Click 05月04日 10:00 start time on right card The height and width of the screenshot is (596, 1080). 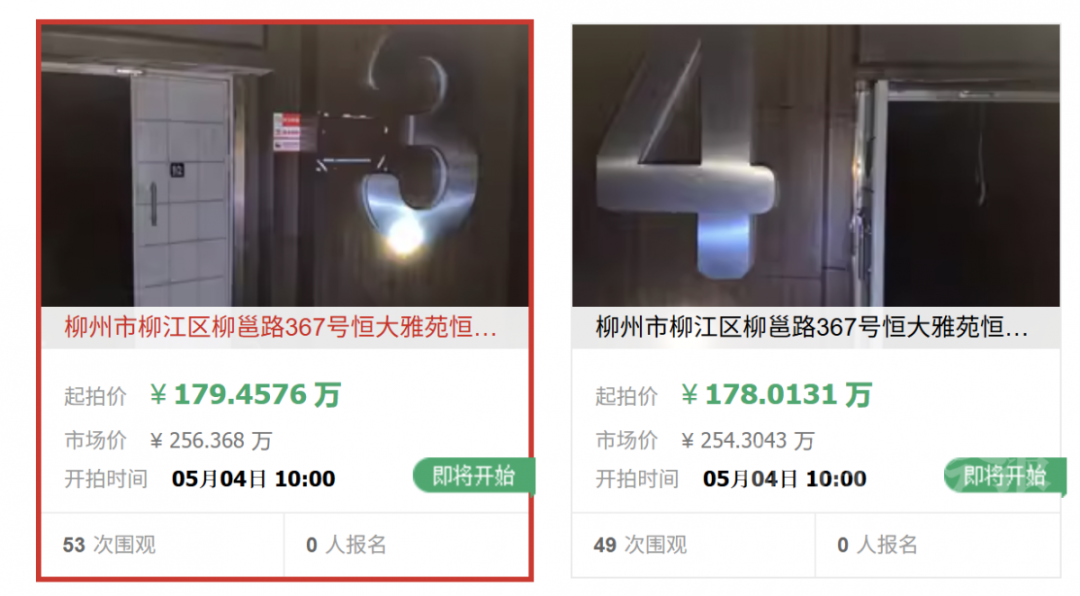785,479
